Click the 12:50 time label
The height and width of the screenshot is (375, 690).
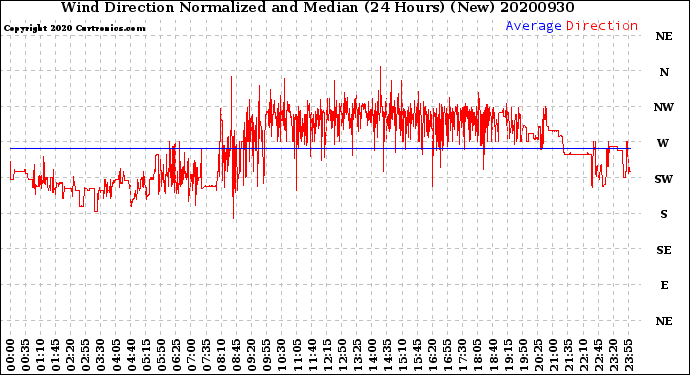342,355
